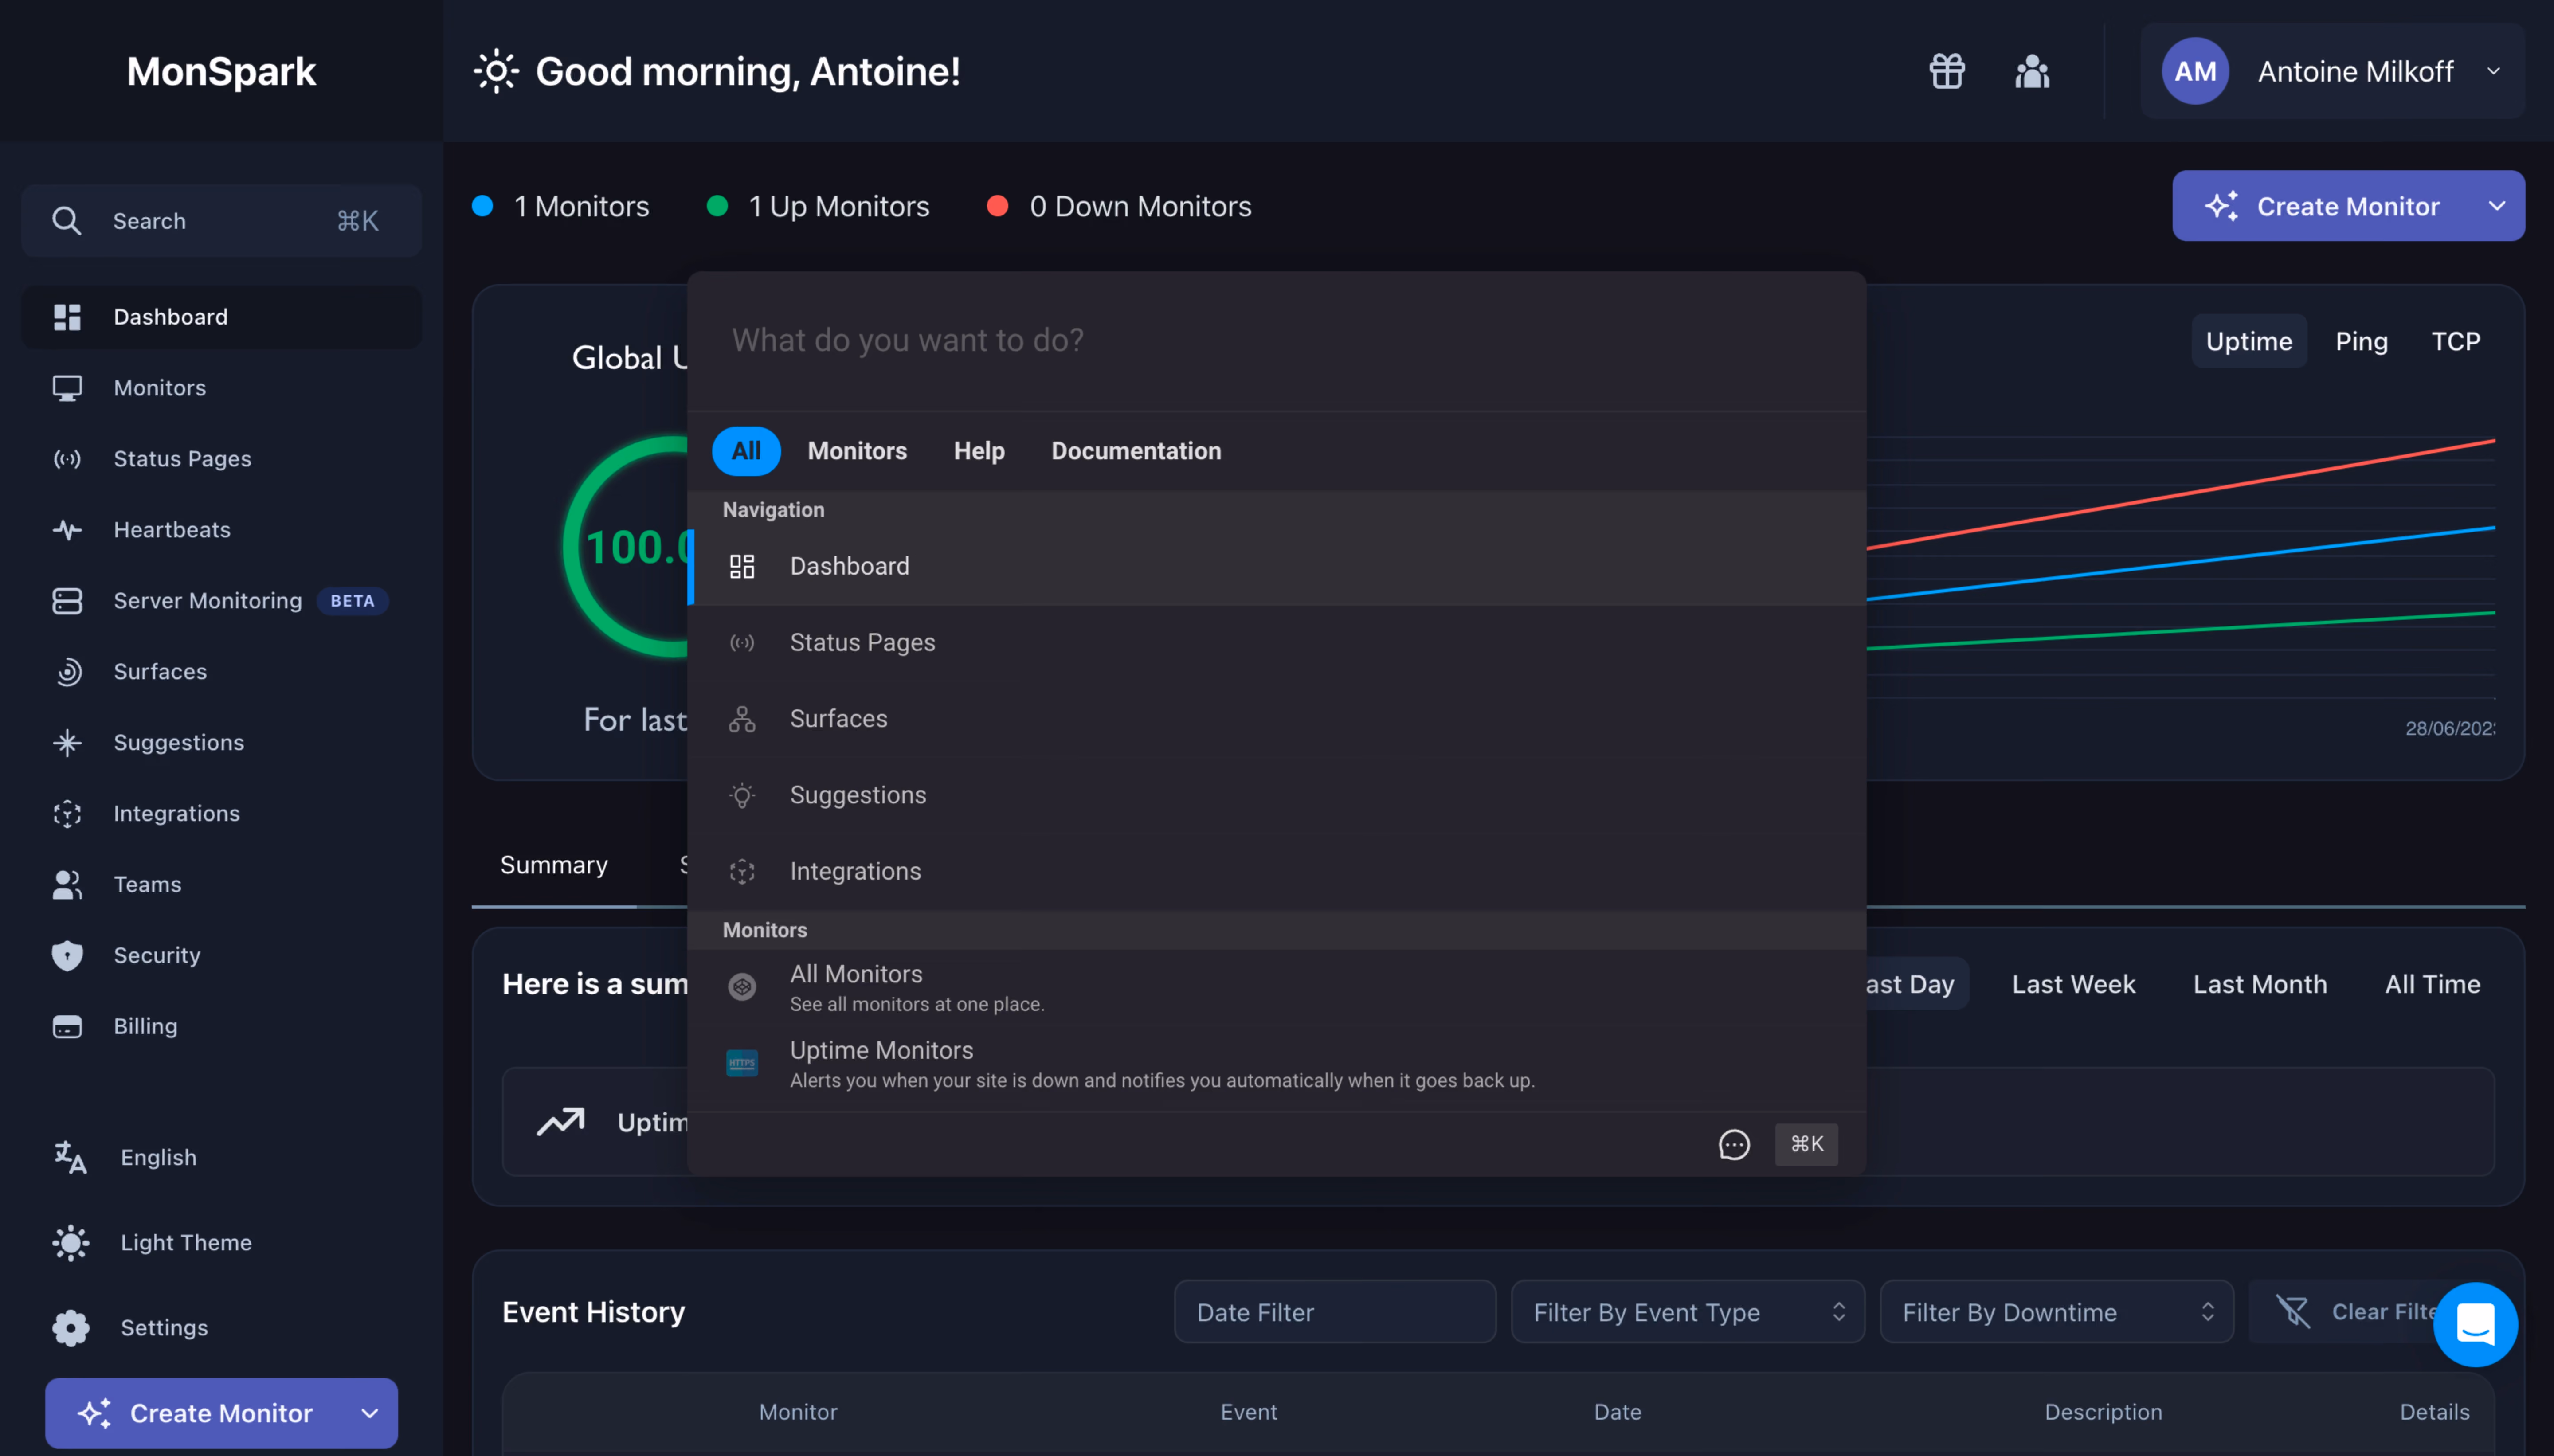Open Billing in the sidebar
This screenshot has width=2554, height=1456.
221,1027
